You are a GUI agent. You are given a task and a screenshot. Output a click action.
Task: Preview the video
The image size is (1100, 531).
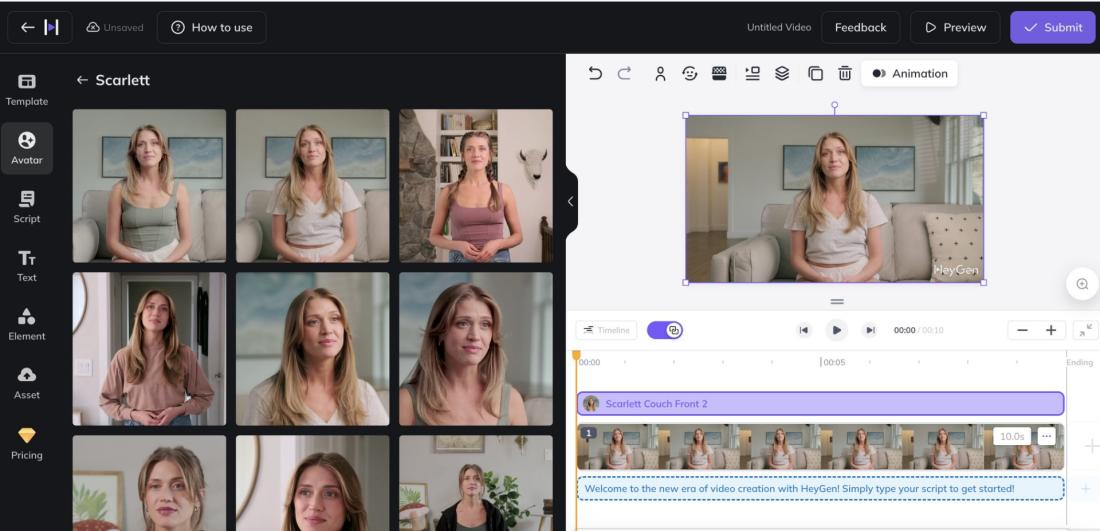pos(955,27)
